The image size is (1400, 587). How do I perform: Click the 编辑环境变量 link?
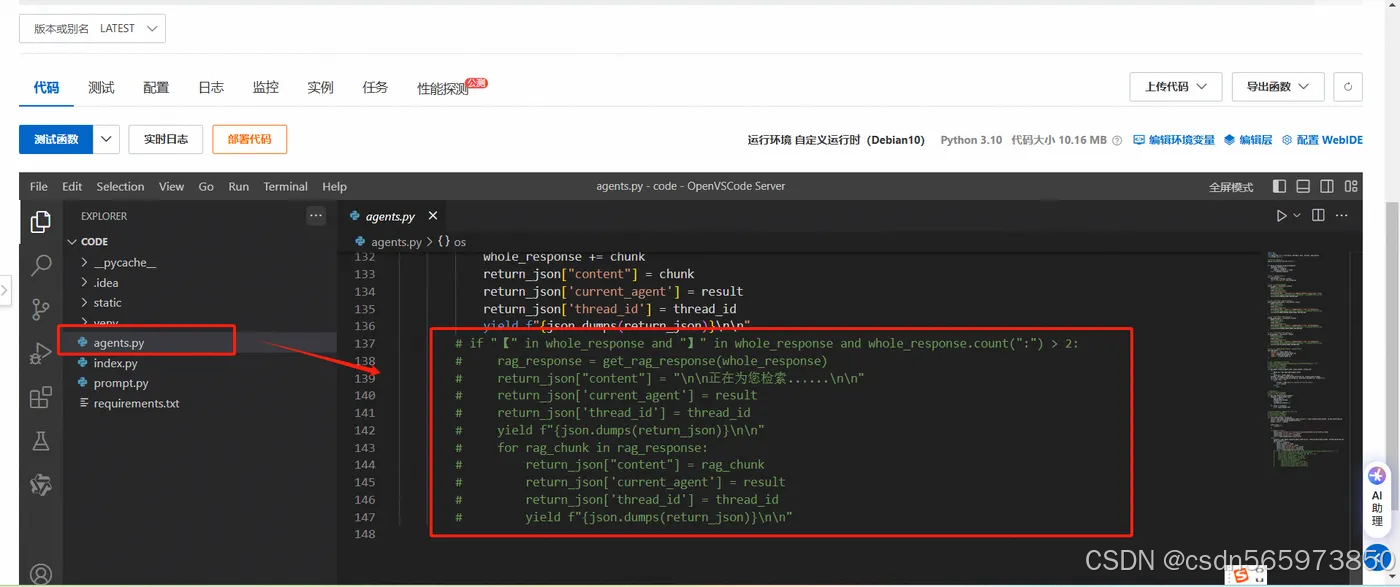pyautogui.click(x=1174, y=140)
